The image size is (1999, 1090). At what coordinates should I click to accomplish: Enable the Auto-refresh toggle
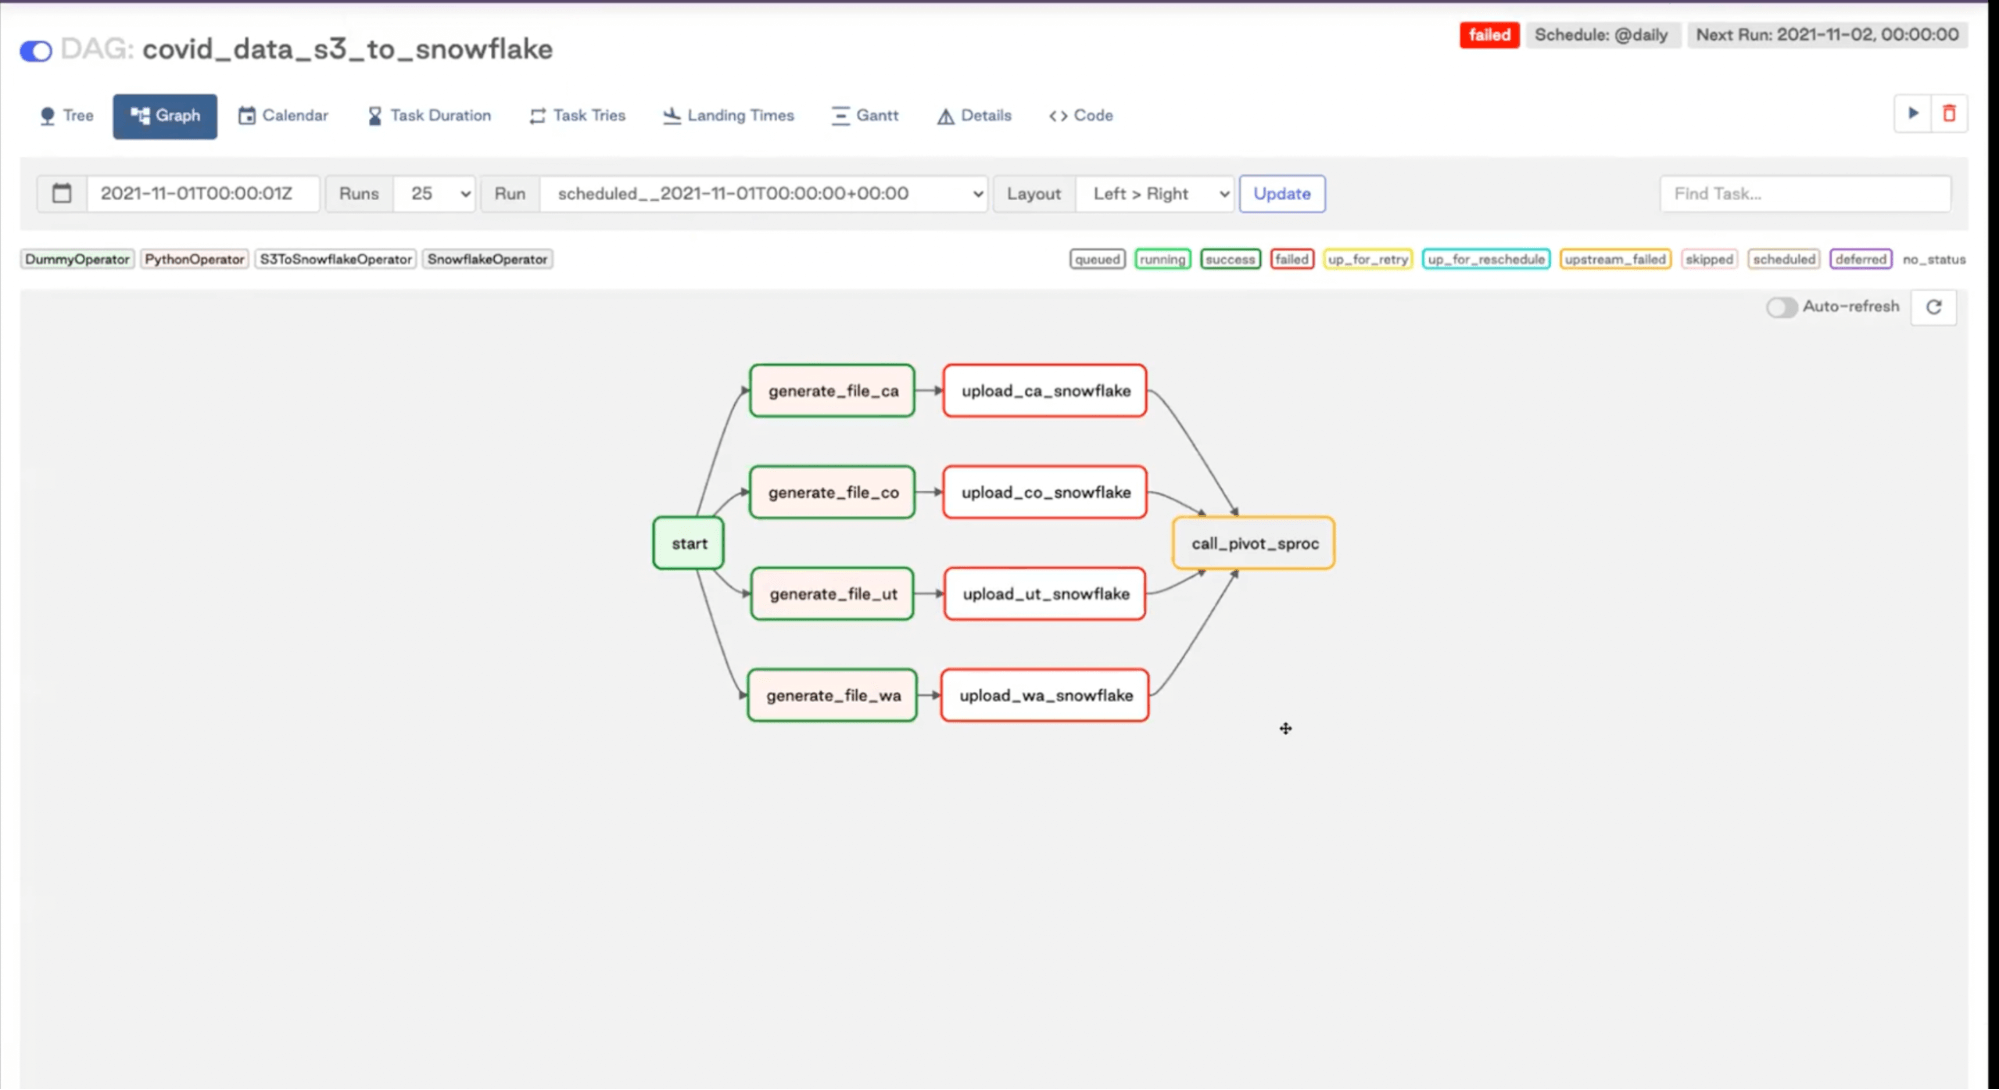(x=1781, y=307)
